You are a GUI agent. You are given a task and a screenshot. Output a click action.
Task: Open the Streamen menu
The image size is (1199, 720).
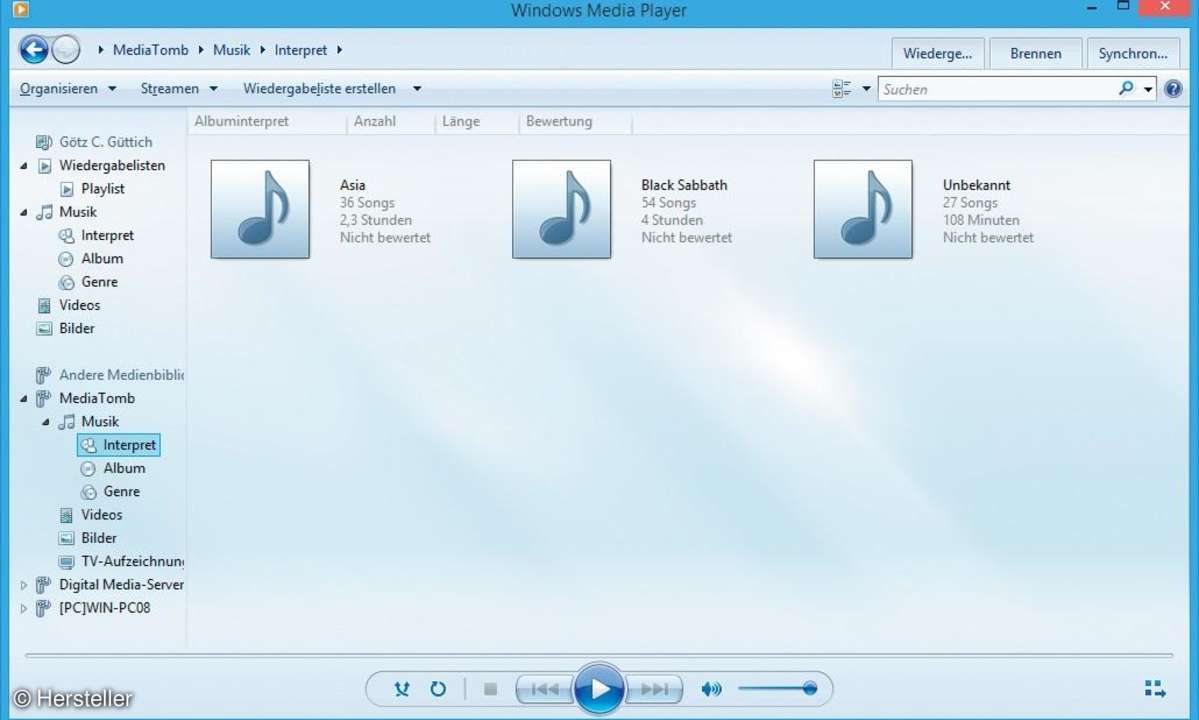[x=179, y=89]
